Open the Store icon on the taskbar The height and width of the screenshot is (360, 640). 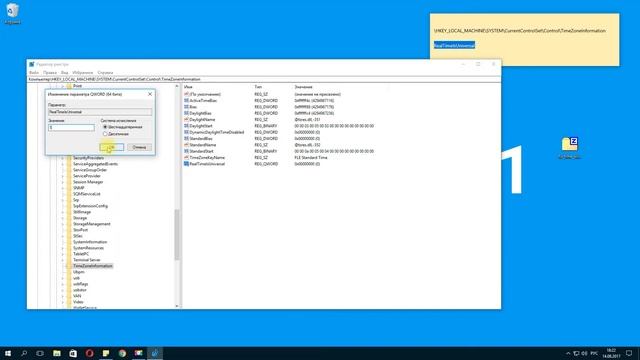click(x=73, y=353)
